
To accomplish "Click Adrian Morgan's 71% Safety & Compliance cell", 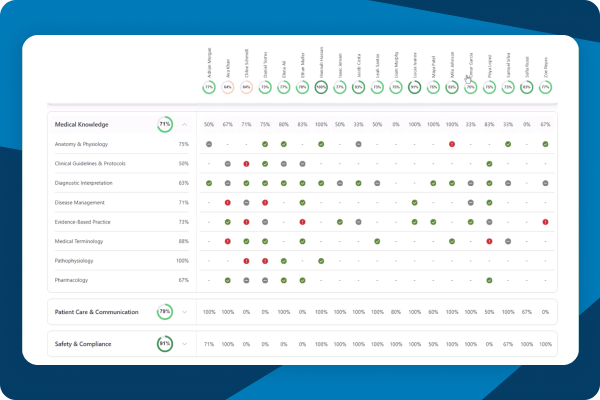I will [x=209, y=344].
